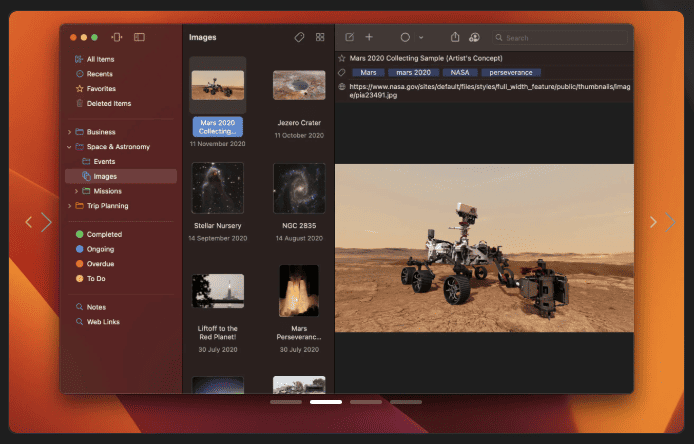Toggle the sidebar layout icon
This screenshot has height=444, width=694.
(139, 37)
